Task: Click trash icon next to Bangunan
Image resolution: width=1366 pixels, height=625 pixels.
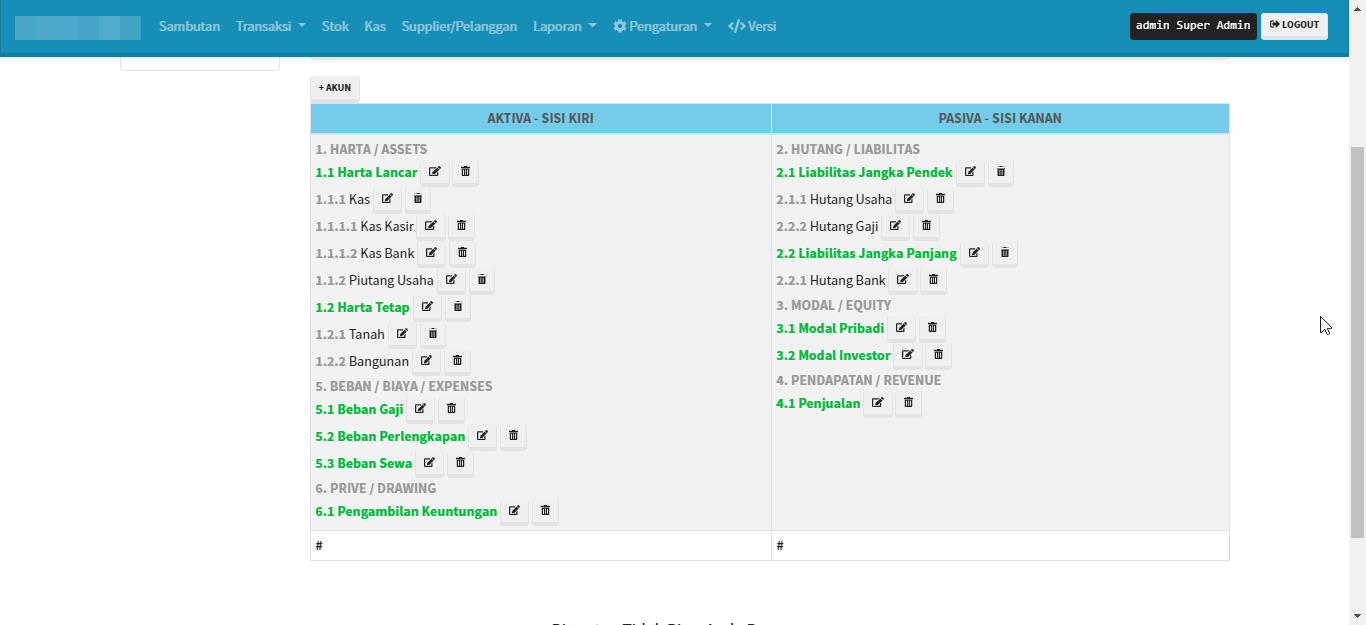Action: coord(458,361)
